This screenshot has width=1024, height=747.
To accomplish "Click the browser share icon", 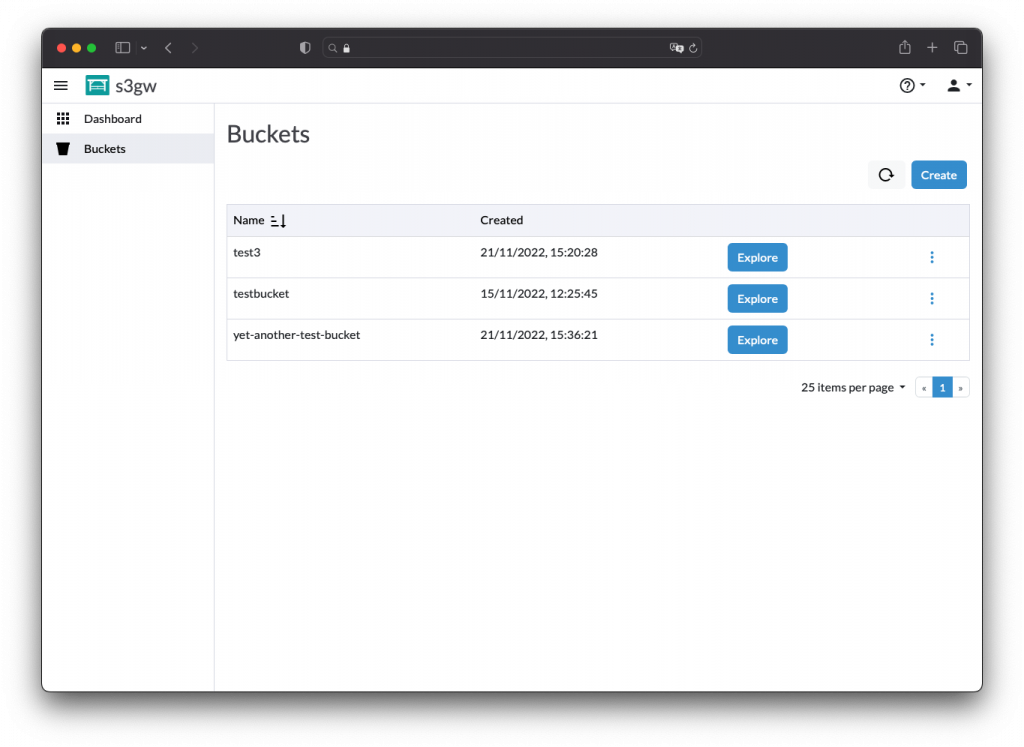I will point(904,48).
